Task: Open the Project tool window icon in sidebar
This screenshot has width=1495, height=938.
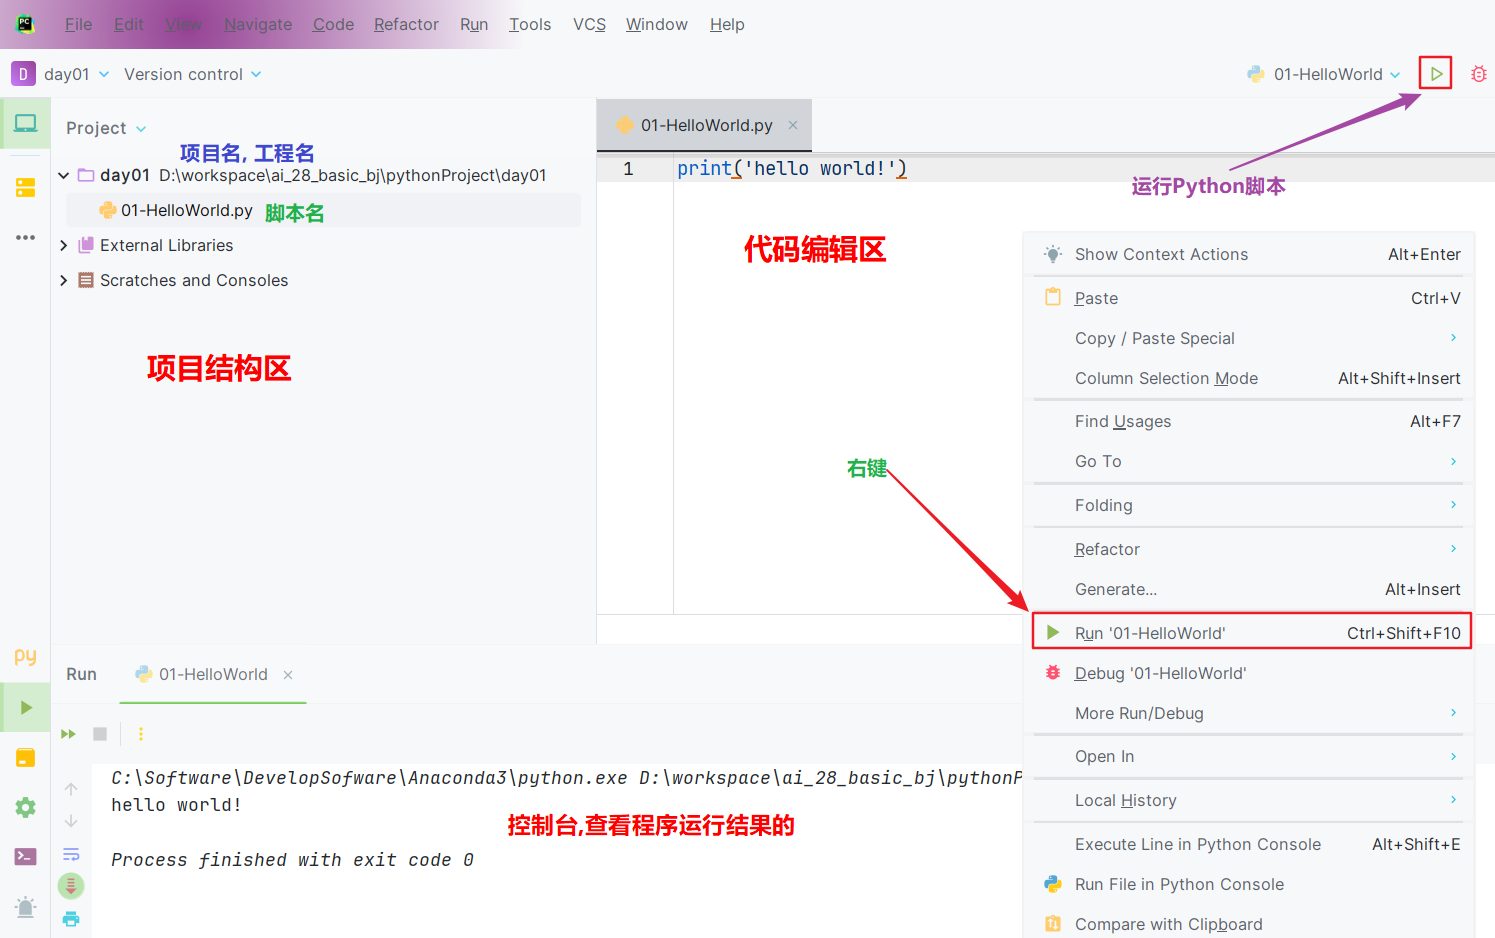Action: pyautogui.click(x=25, y=123)
